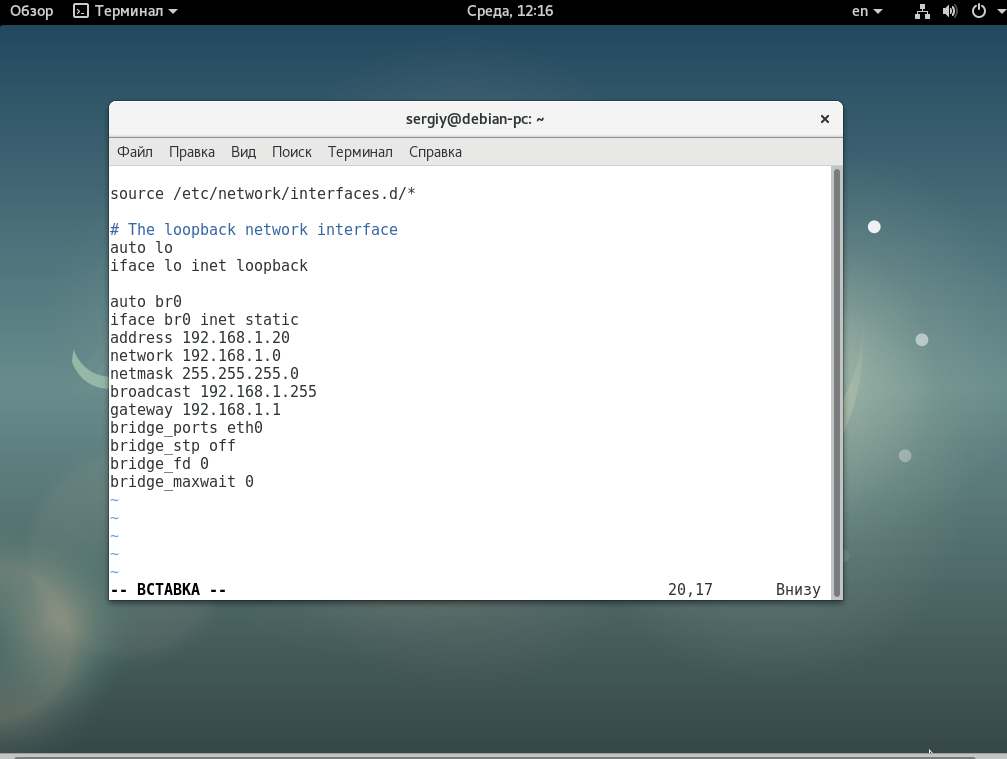Open the Поиск menu
The image size is (1007, 759).
[292, 152]
